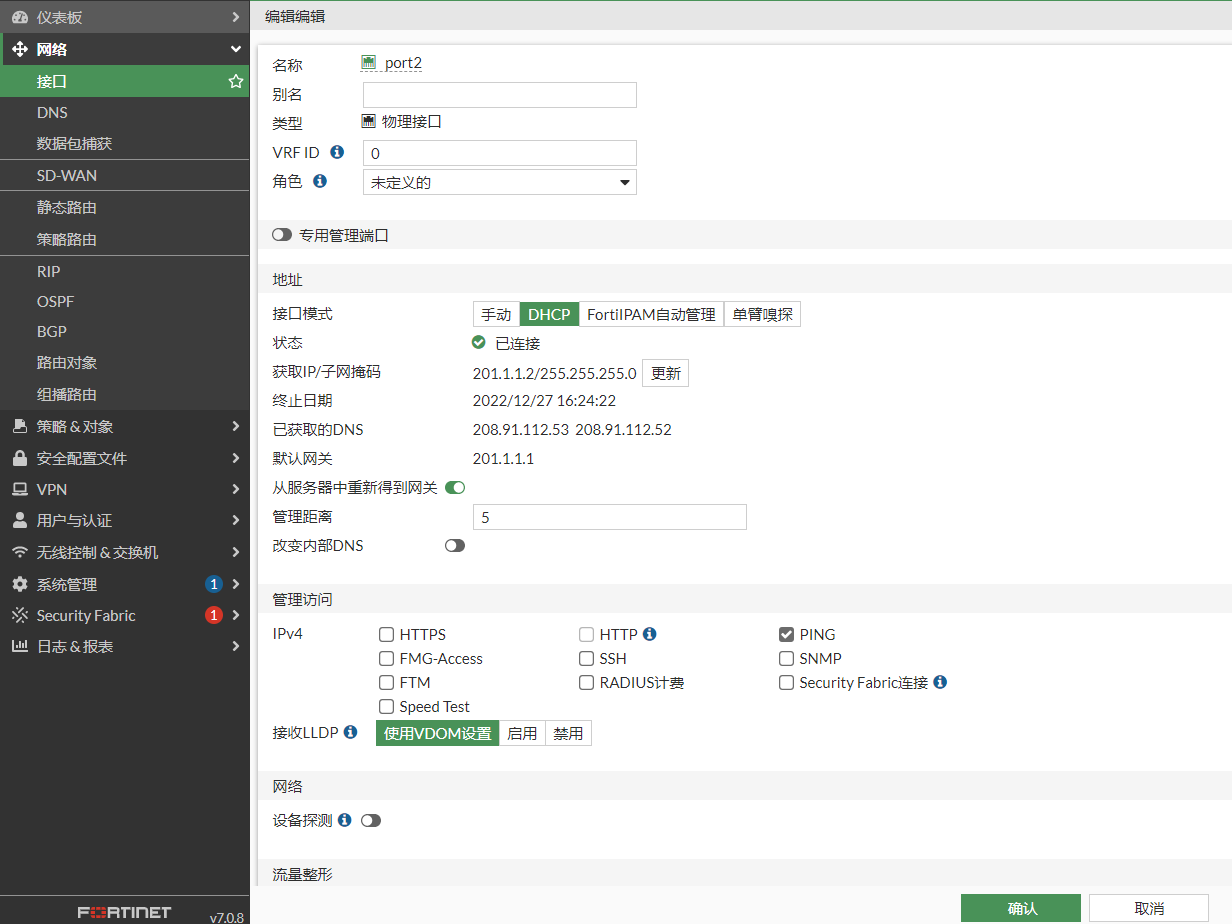Uncheck the PING checkbox
This screenshot has height=924, width=1232.
pyautogui.click(x=786, y=634)
